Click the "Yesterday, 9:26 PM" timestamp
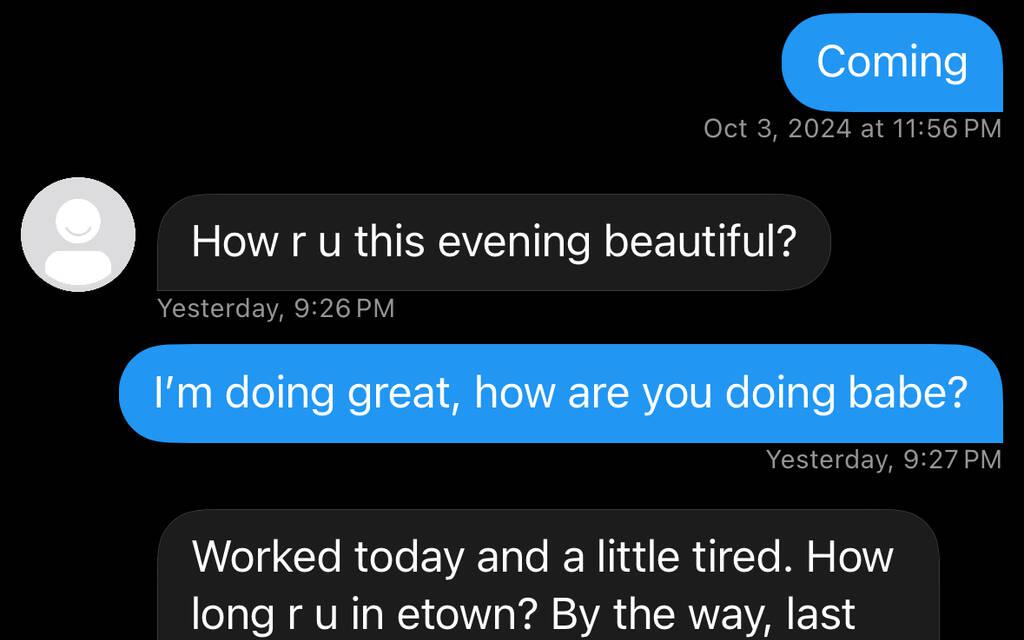The image size is (1024, 640). pos(276,309)
